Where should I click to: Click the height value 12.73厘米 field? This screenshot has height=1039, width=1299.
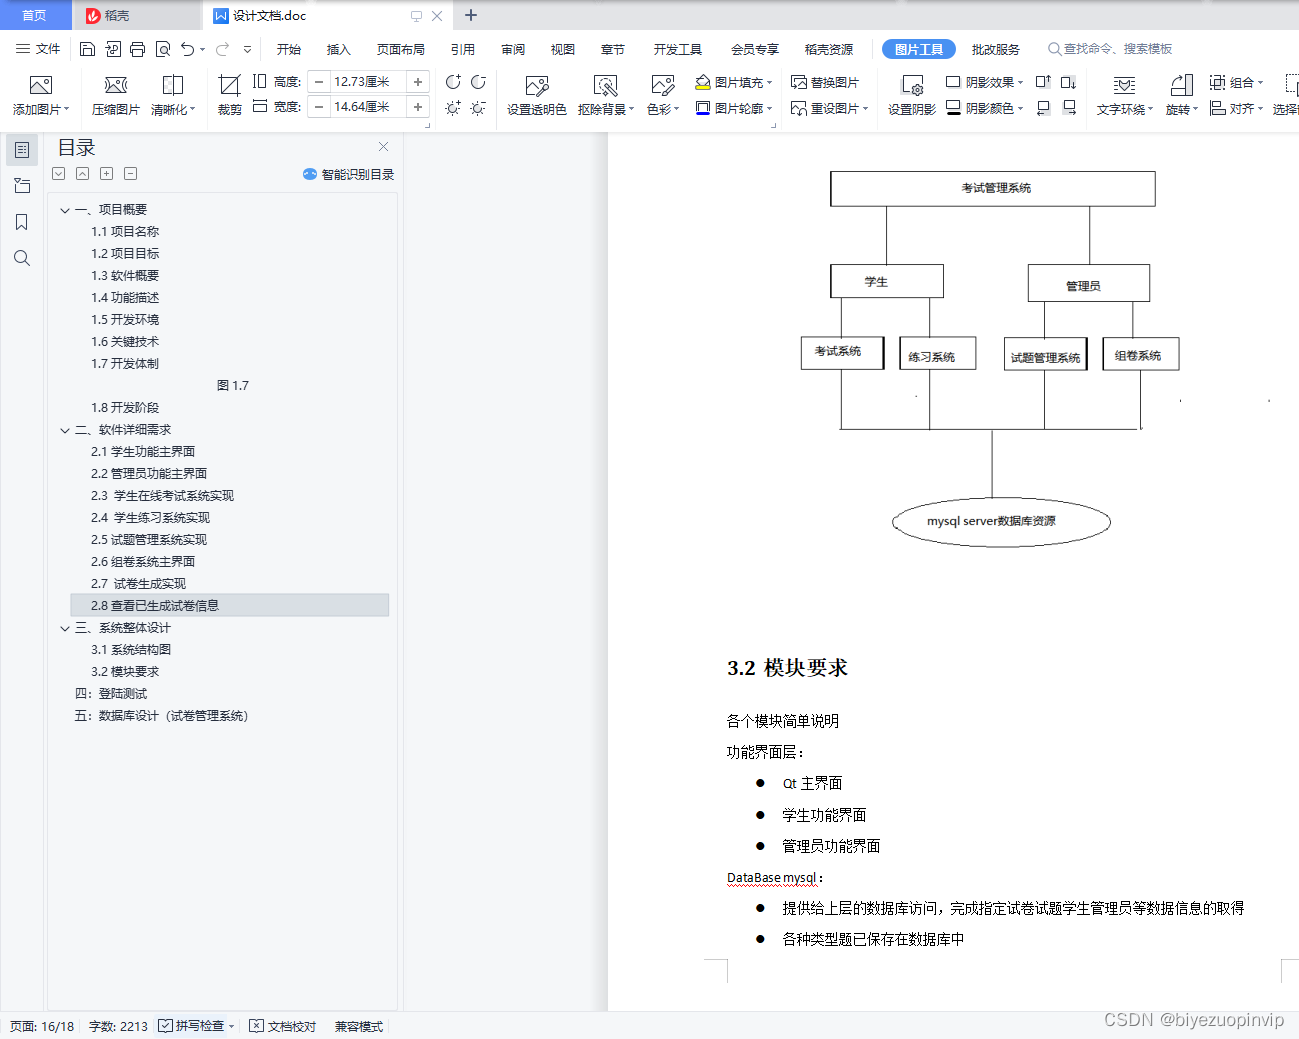(368, 82)
